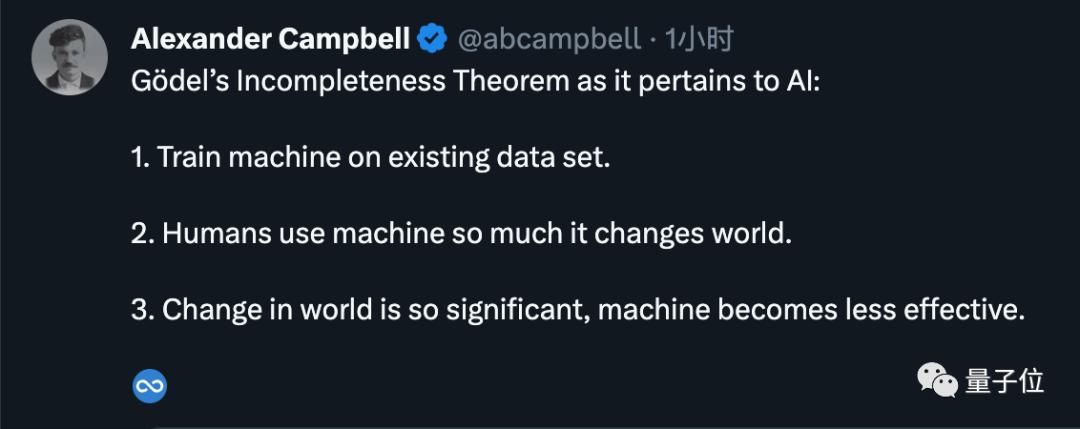Click the blue infinity loop icon
Screen dimensions: 1080x429
(149, 386)
